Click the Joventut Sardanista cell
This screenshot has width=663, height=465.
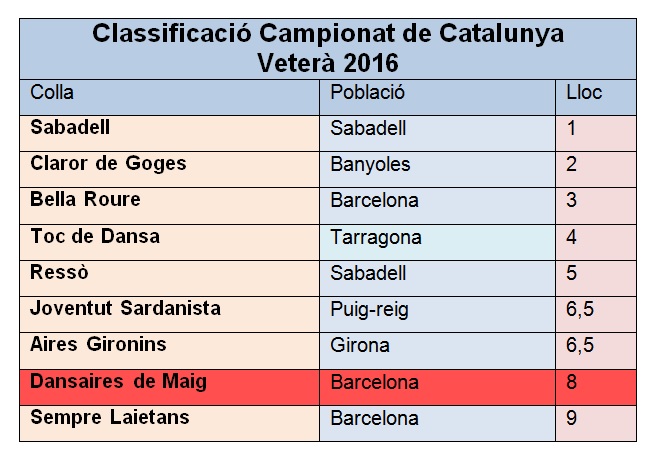pos(170,315)
